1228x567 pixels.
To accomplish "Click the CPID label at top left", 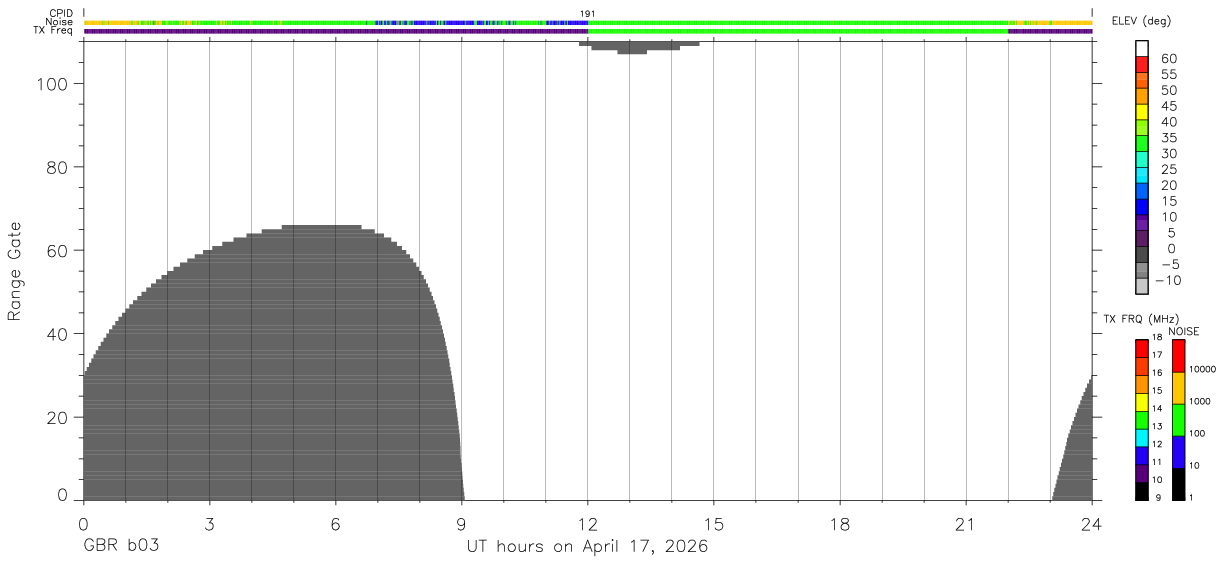I will point(61,13).
